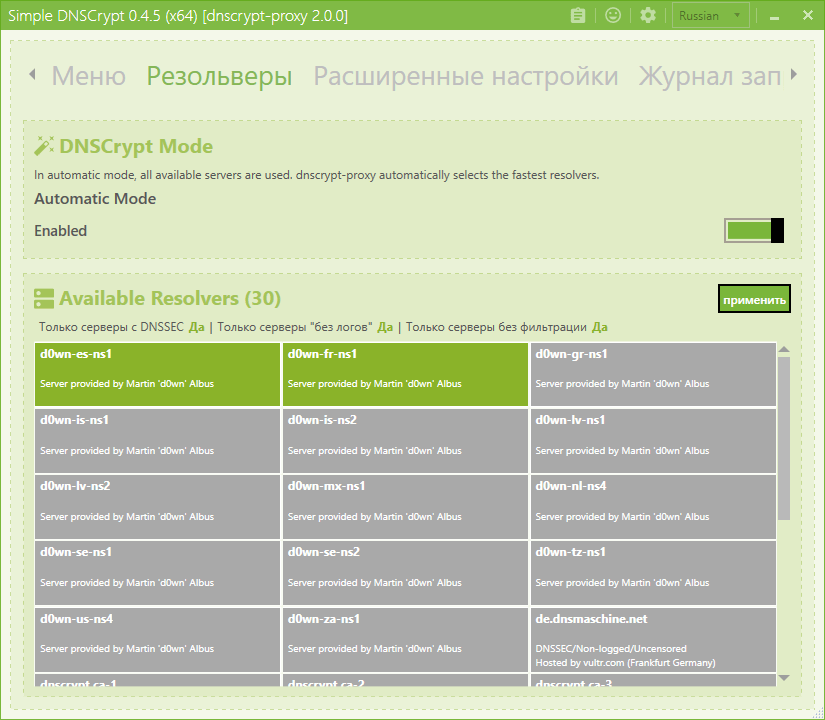Select the d0wn-lv-ns2 resolver tile

157,507
